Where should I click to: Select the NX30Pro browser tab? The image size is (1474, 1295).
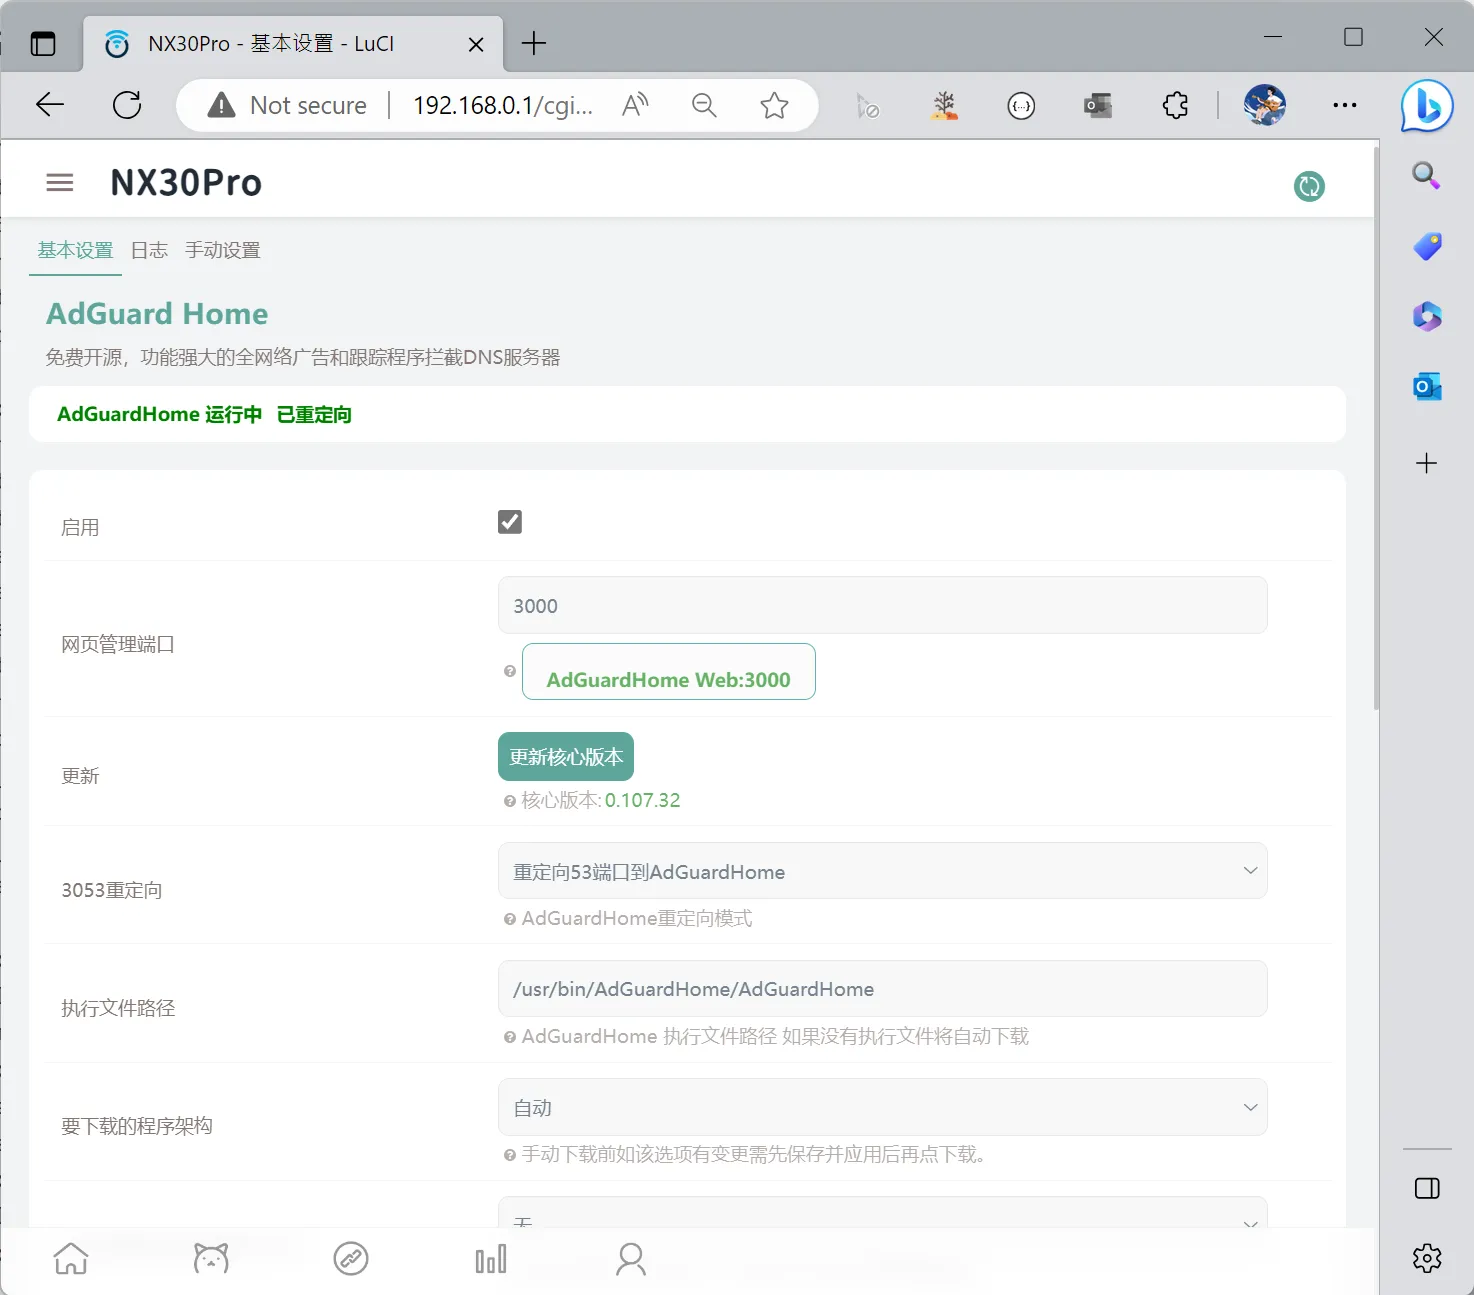(295, 44)
